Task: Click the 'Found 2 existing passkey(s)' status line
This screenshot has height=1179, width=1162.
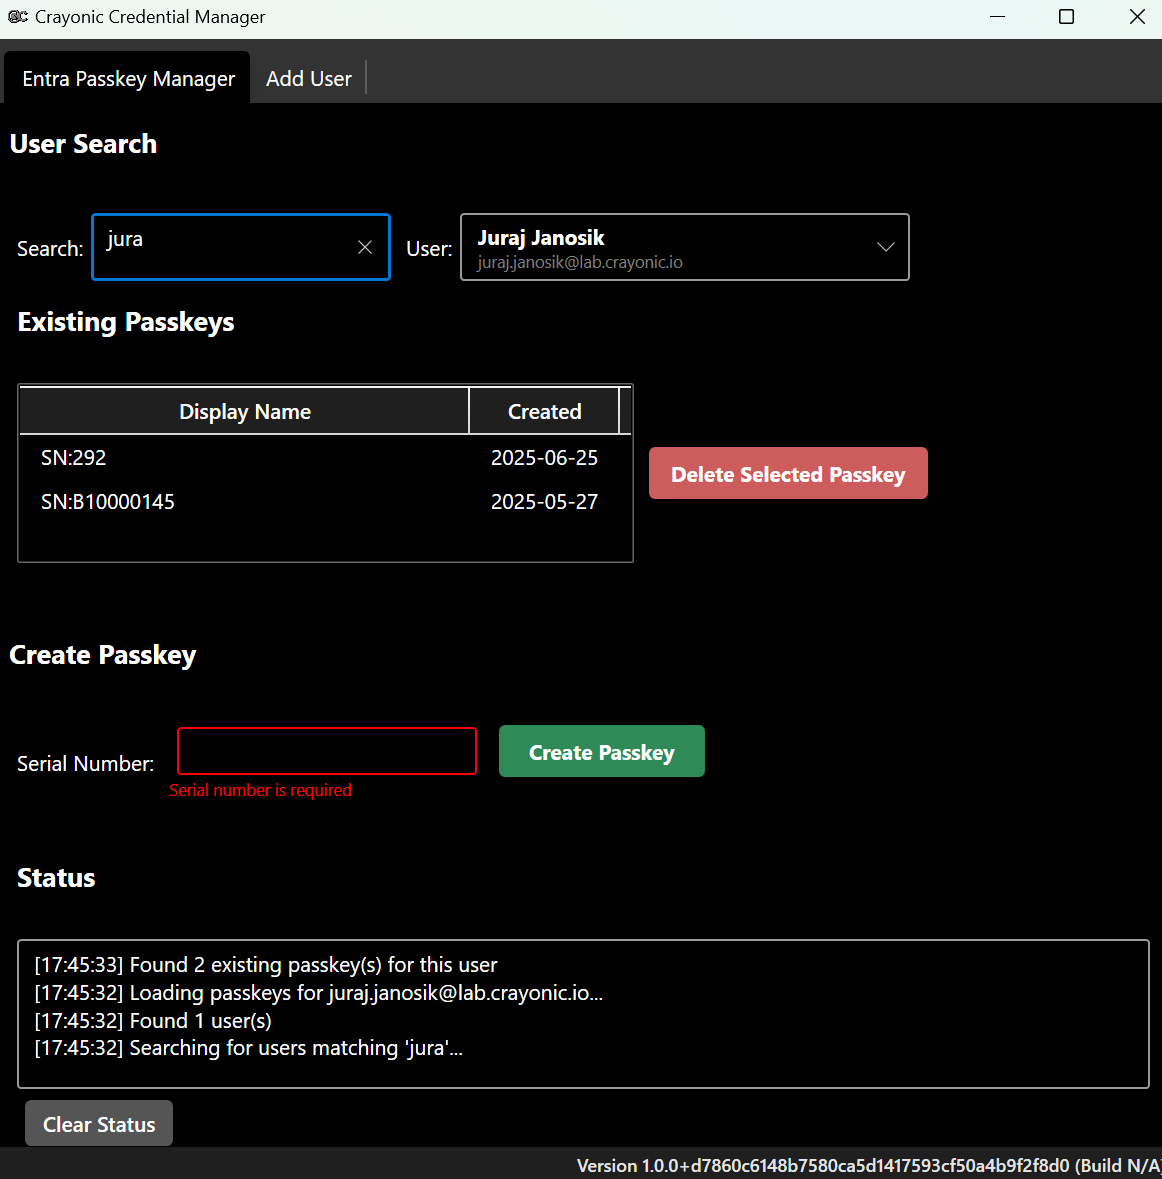Action: click(265, 965)
